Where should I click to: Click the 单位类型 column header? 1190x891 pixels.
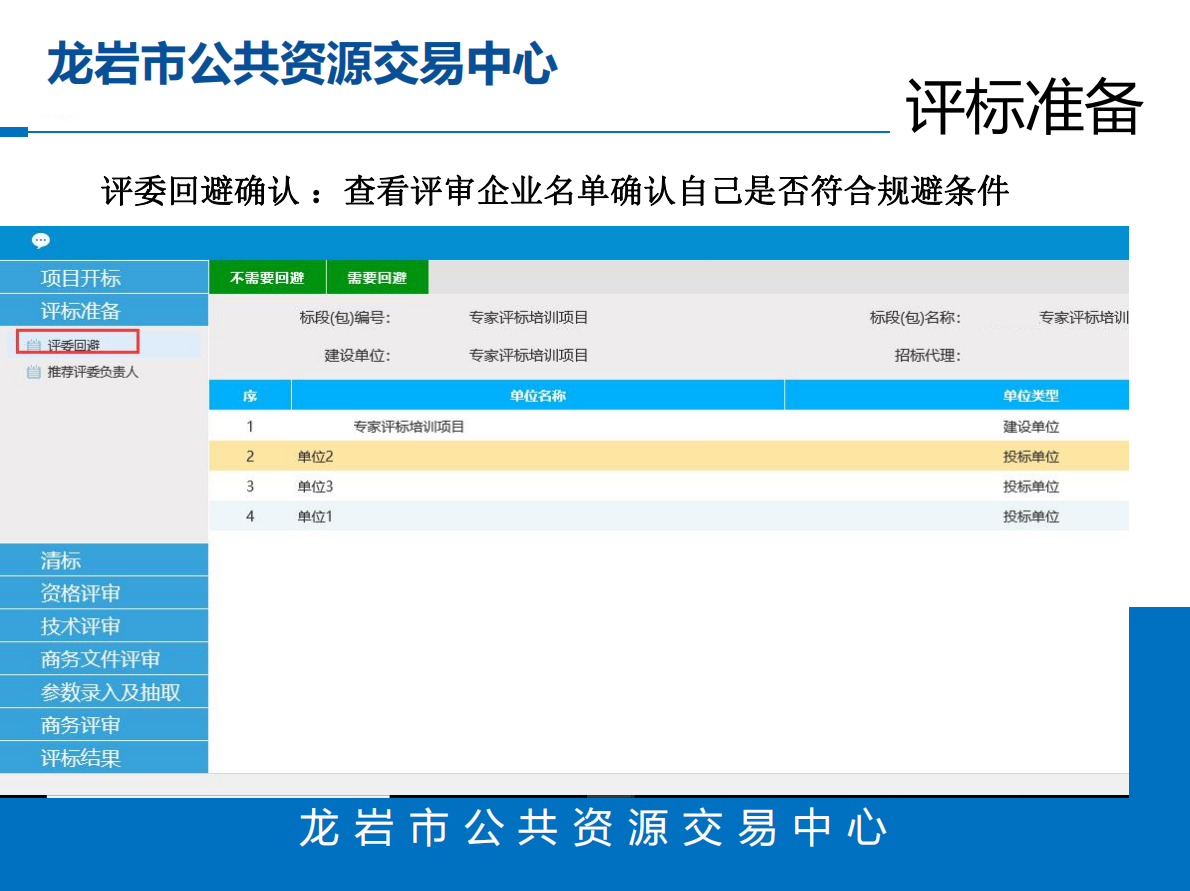[x=957, y=395]
